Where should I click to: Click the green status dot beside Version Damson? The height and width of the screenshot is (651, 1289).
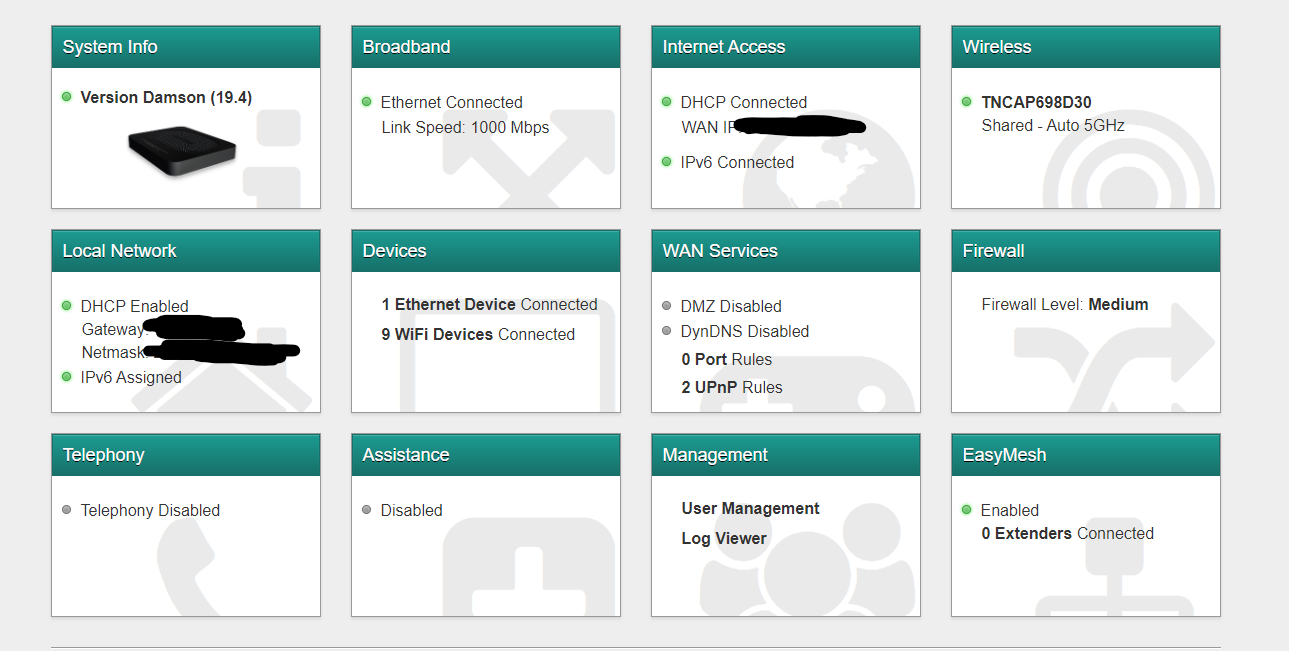pos(67,97)
